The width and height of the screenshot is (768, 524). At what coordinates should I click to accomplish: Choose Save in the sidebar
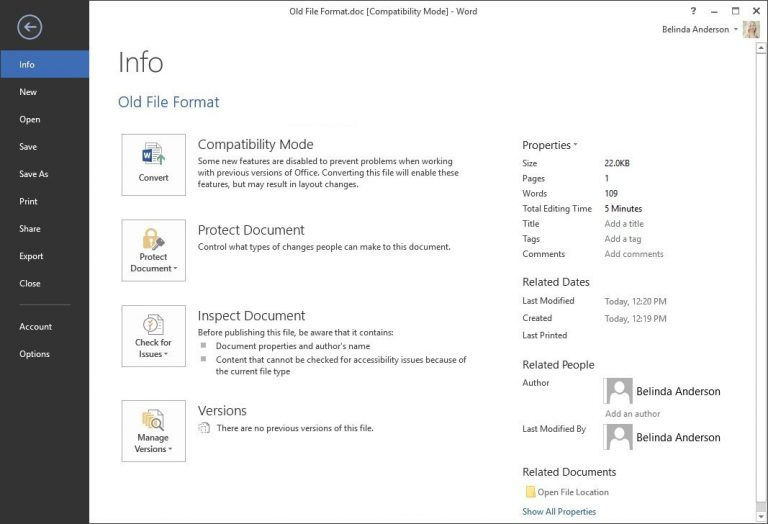tap(45, 146)
